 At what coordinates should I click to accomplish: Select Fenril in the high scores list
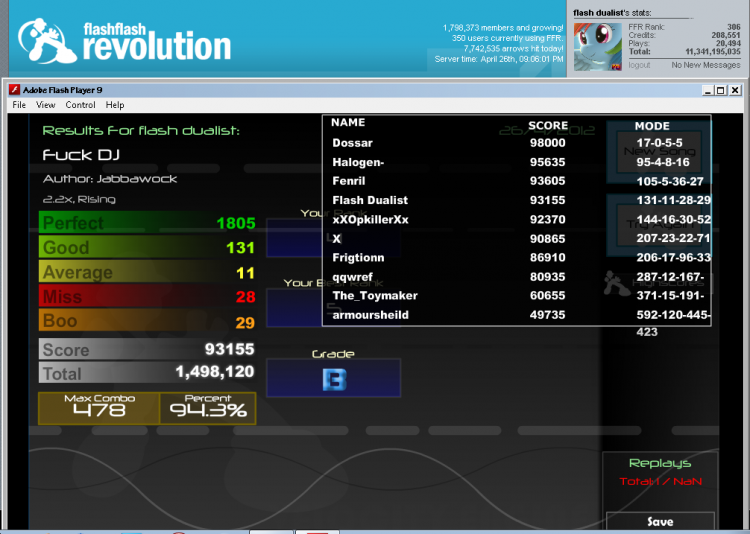[349, 181]
